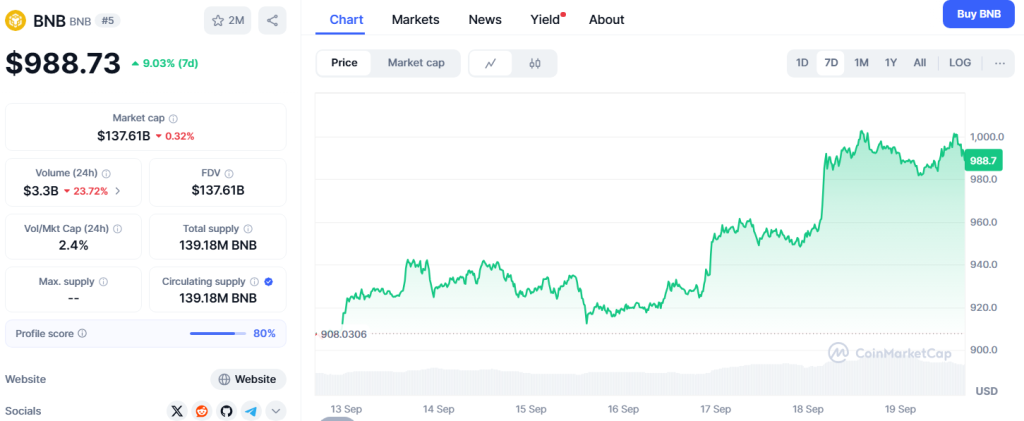Image resolution: width=1024 pixels, height=421 pixels.
Task: Click the 1,000.0 axis label
Action: (986, 136)
